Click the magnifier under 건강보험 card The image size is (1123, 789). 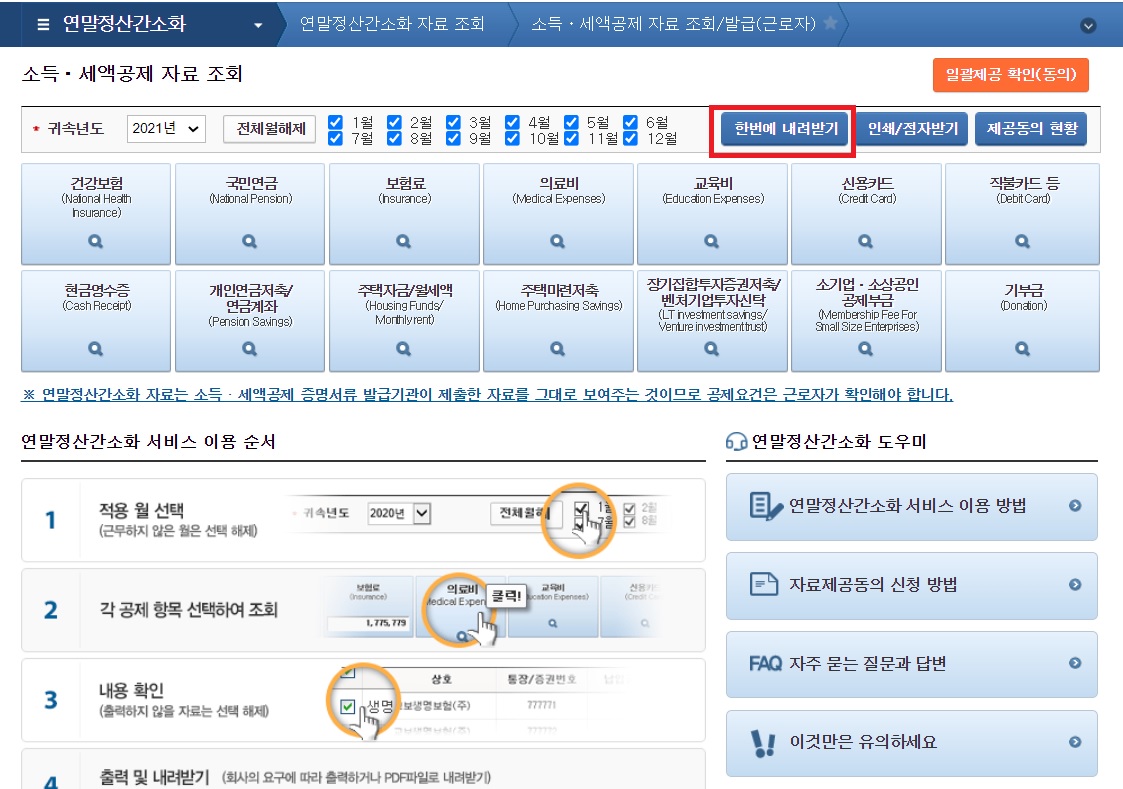(x=95, y=241)
